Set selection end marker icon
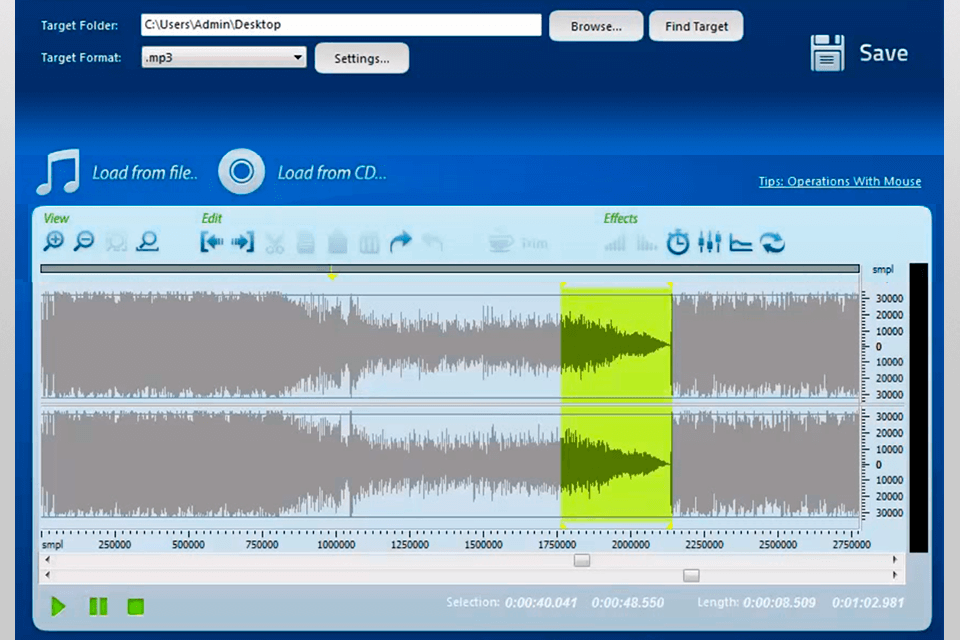The image size is (960, 640). [243, 242]
